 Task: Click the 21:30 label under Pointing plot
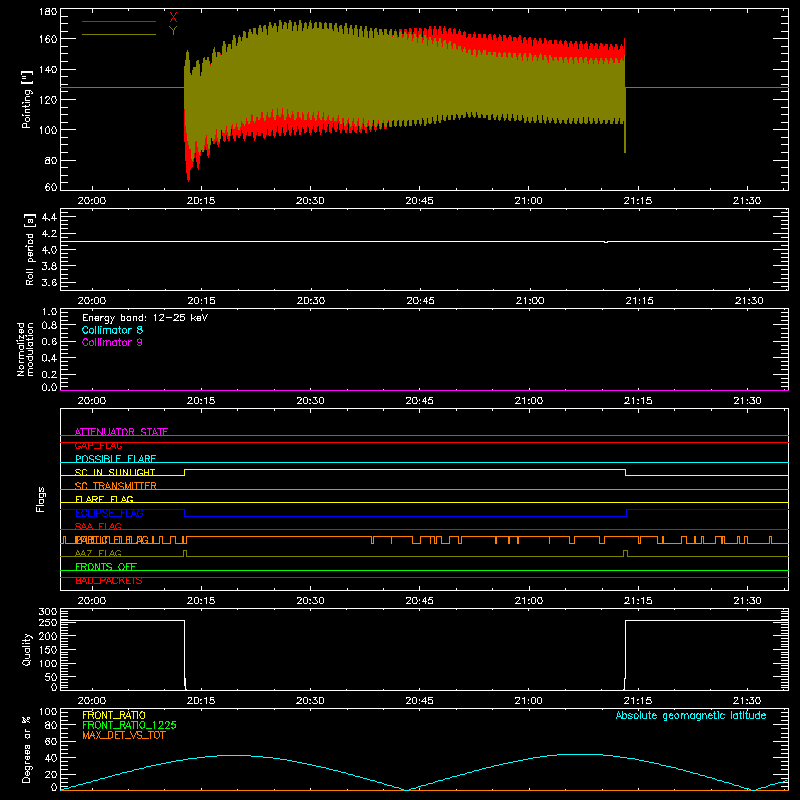(747, 201)
